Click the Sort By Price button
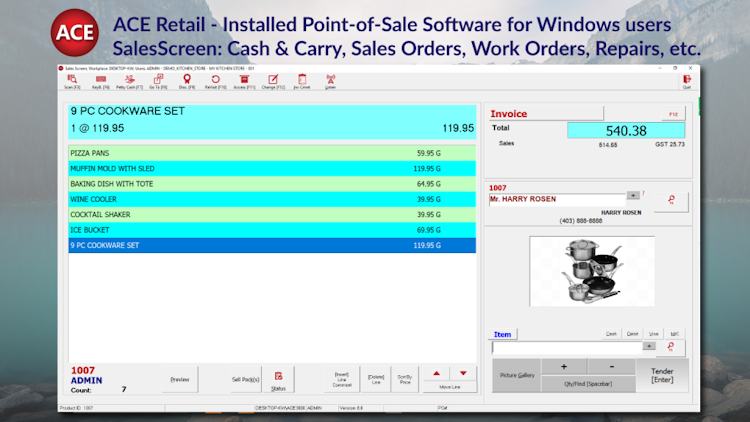This screenshot has width=750, height=422. pos(405,380)
